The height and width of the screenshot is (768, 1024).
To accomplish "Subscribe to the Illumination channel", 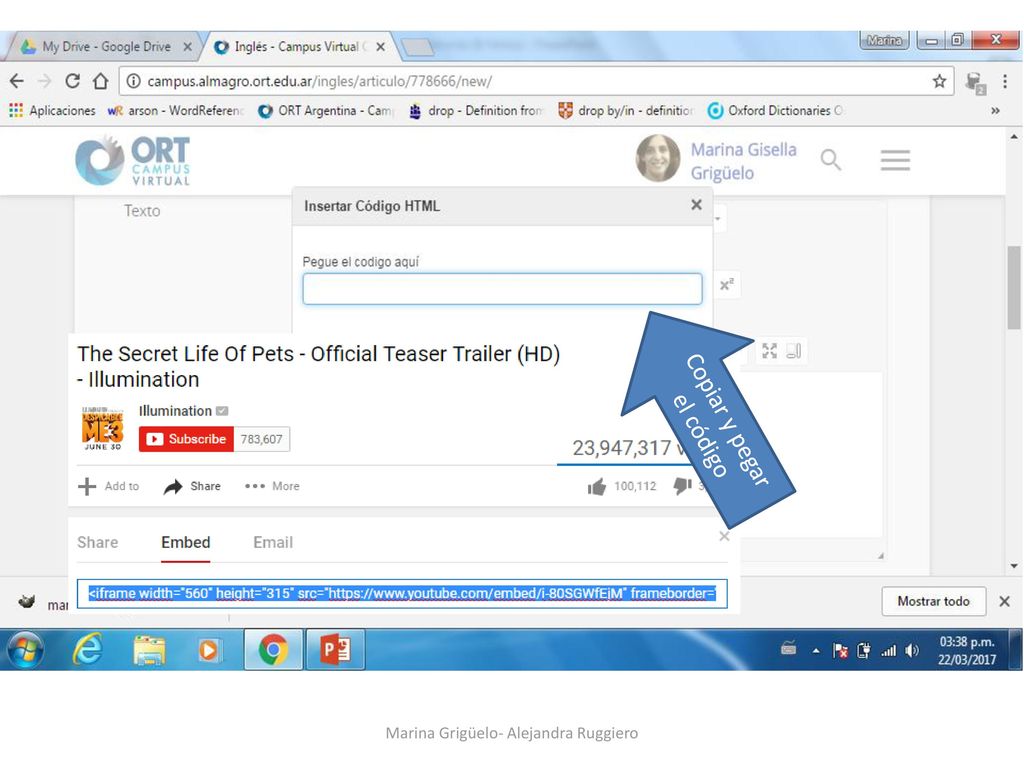I will click(187, 439).
